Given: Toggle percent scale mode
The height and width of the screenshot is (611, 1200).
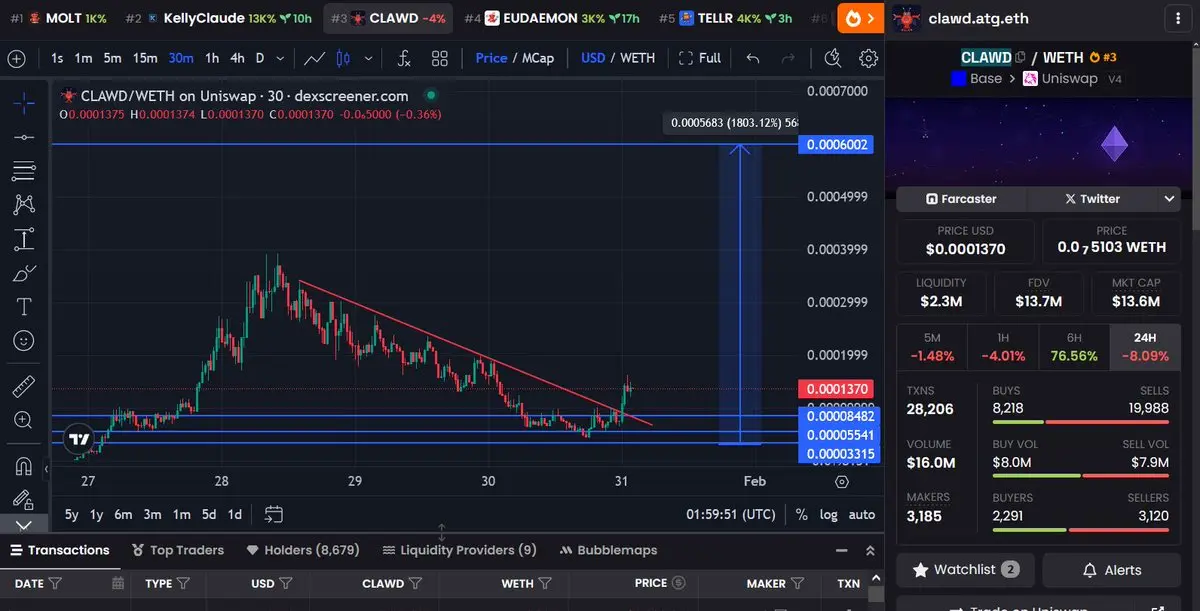Looking at the screenshot, I should click(801, 514).
